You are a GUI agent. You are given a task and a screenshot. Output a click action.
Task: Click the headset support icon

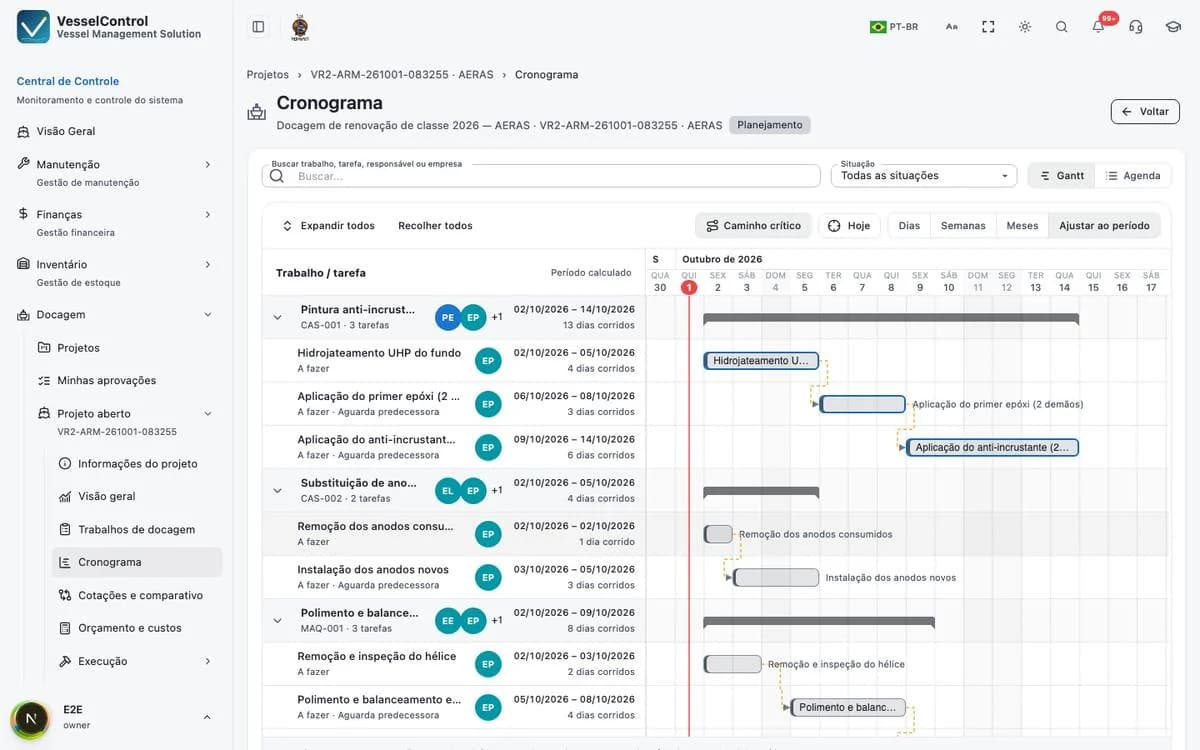(1135, 27)
